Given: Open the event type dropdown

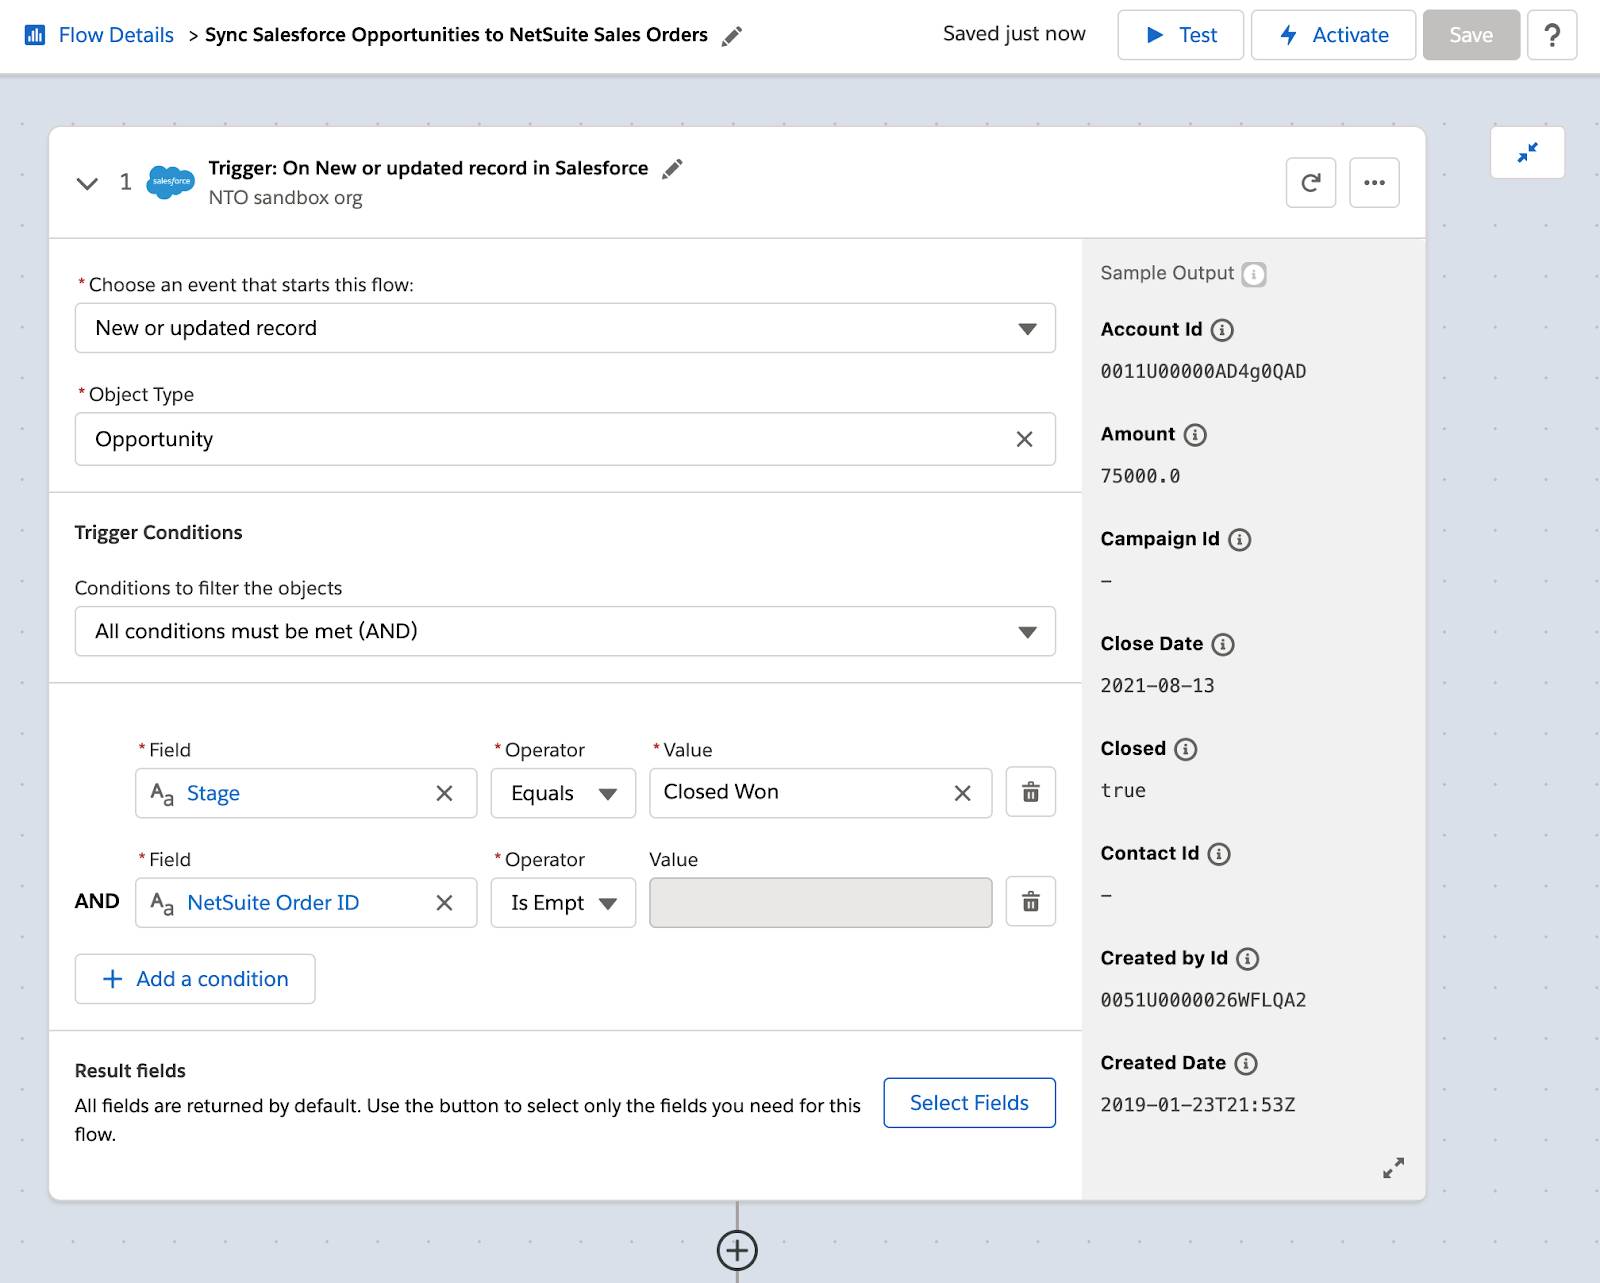Looking at the screenshot, I should coord(565,328).
